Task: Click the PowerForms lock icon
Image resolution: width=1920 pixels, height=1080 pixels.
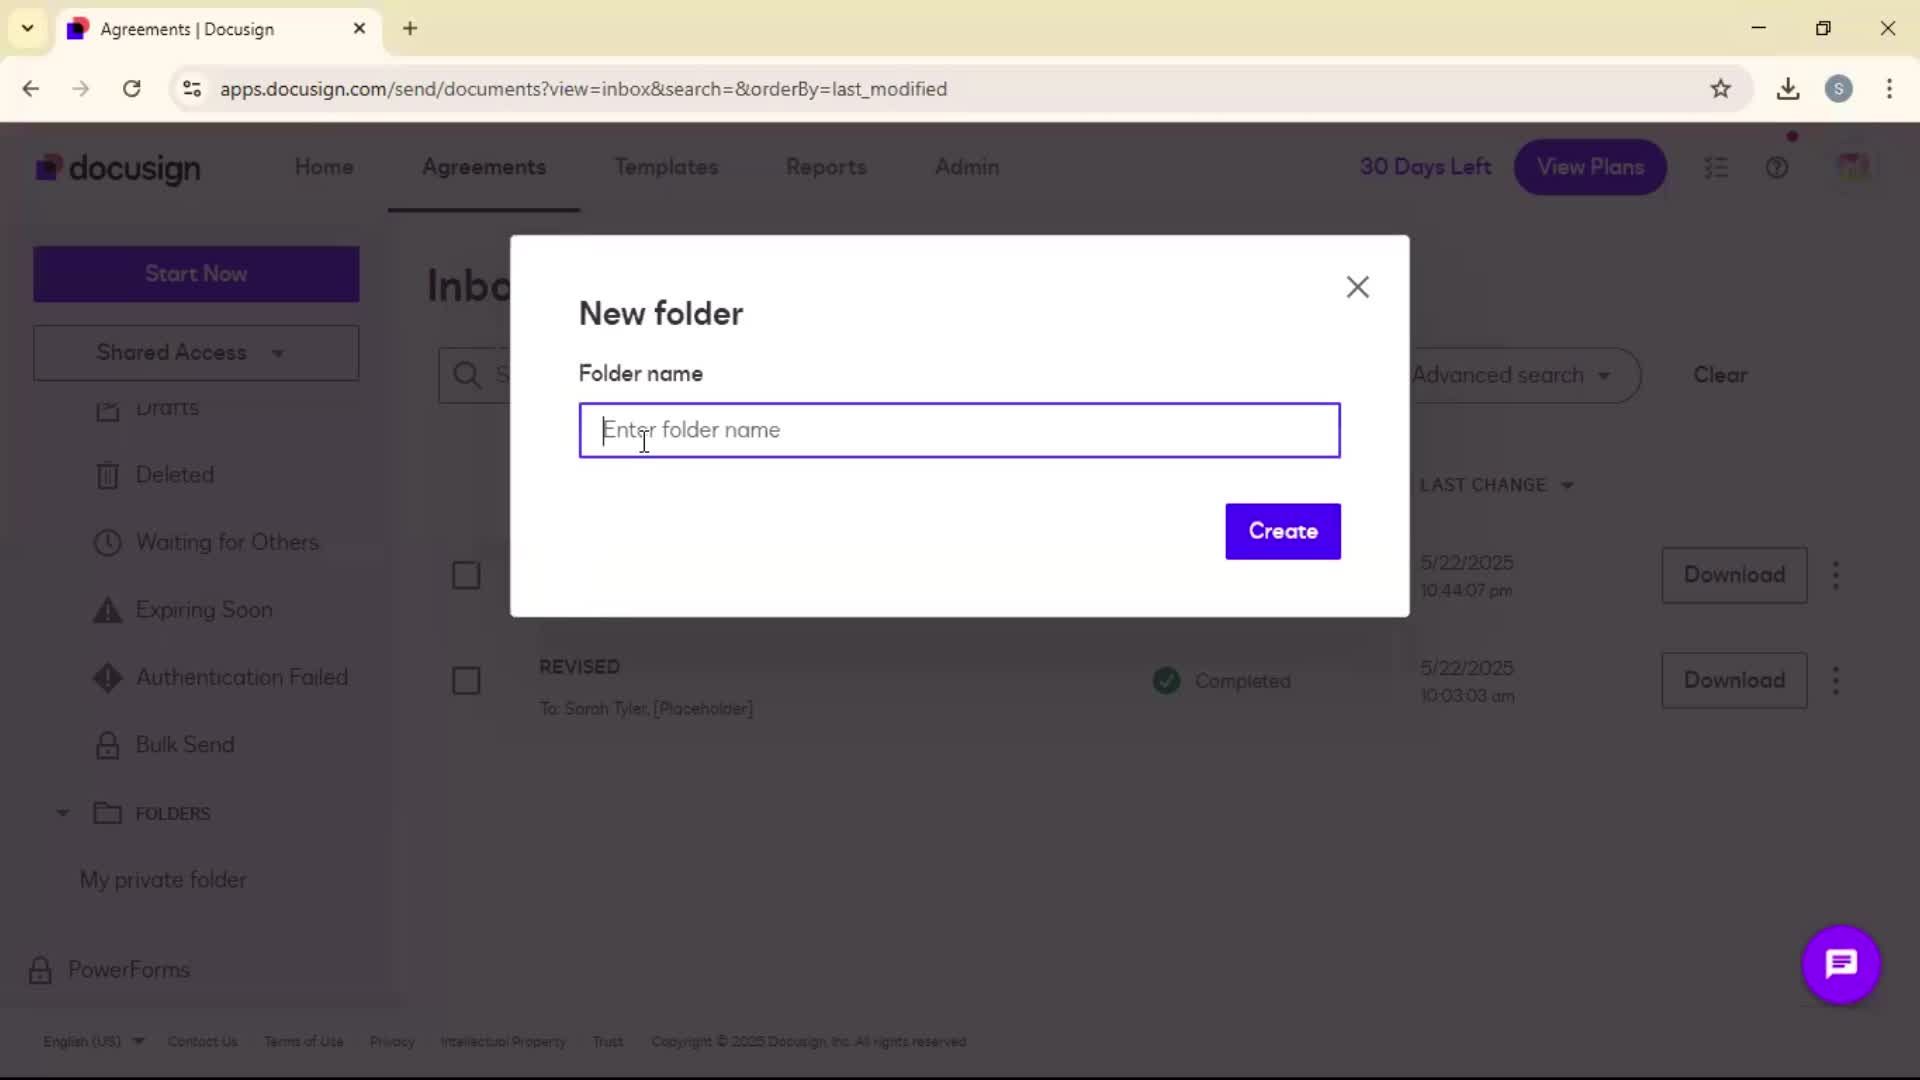Action: tap(40, 970)
